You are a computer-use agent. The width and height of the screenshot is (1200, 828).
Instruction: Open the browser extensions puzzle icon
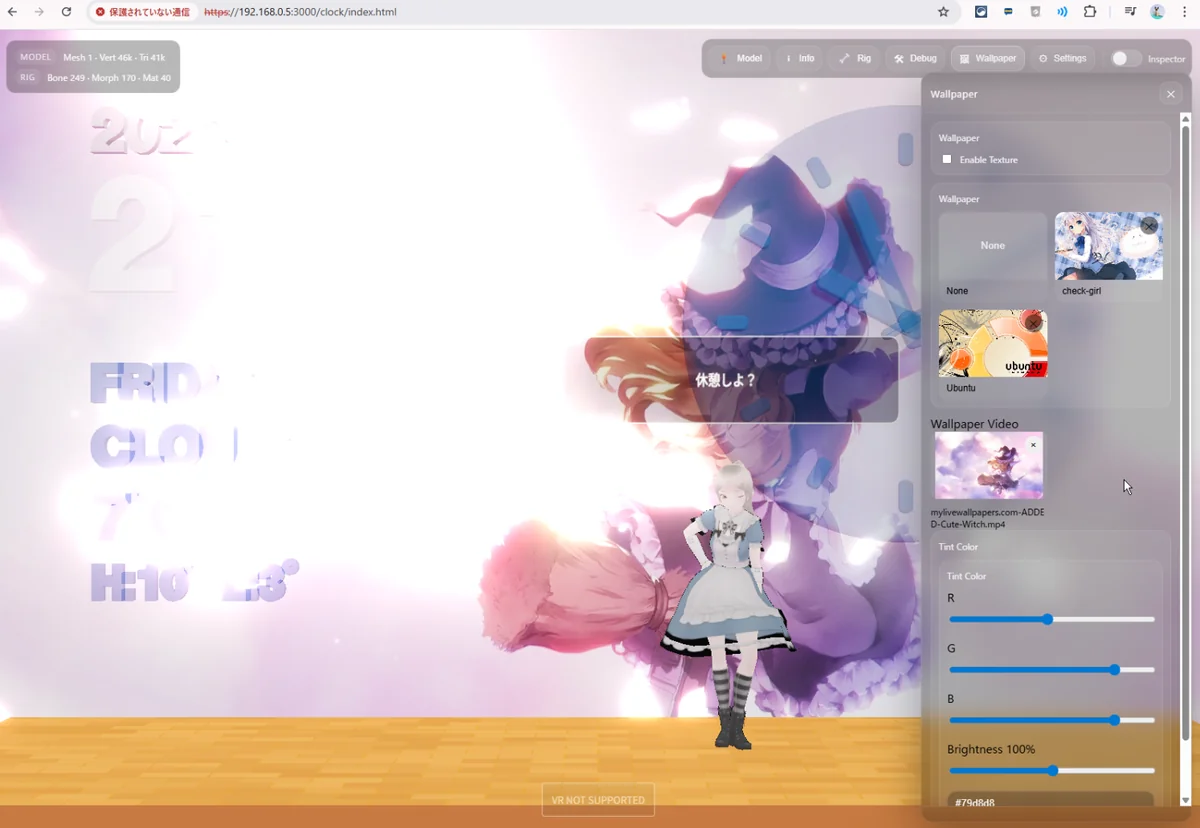[1090, 12]
